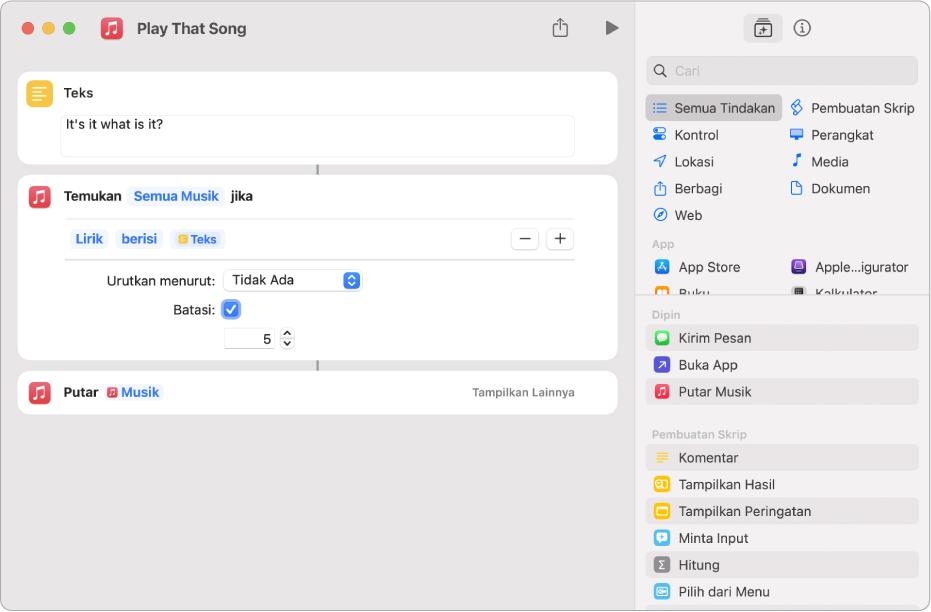Open the Lokasi category
Viewport: 931px width, 612px height.
(683, 161)
